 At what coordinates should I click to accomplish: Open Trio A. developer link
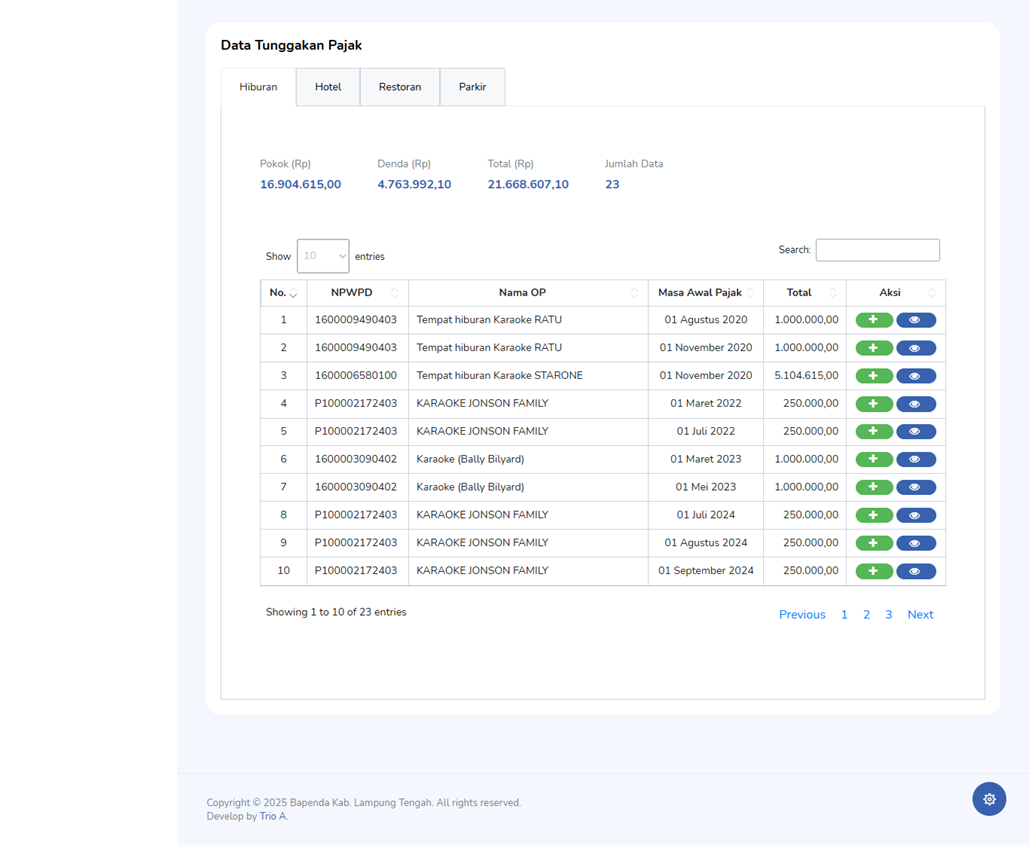pos(273,817)
